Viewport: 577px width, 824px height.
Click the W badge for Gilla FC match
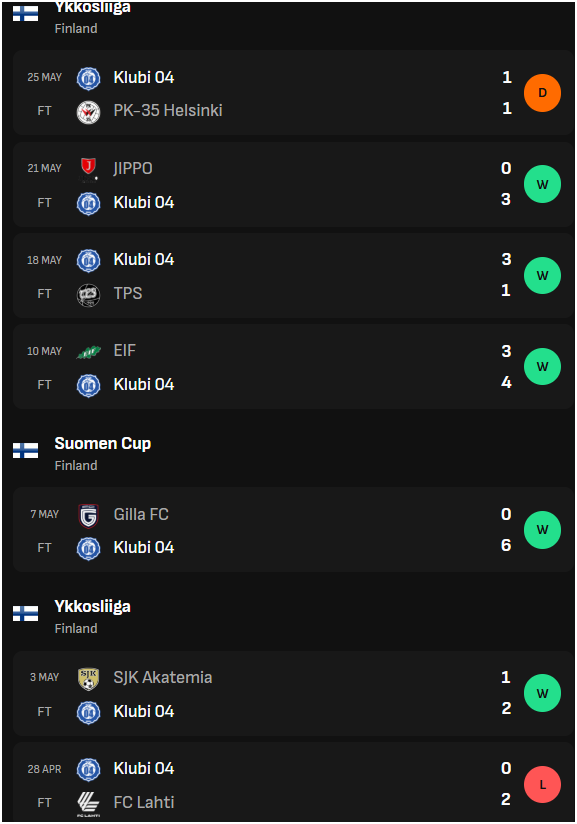(x=542, y=530)
